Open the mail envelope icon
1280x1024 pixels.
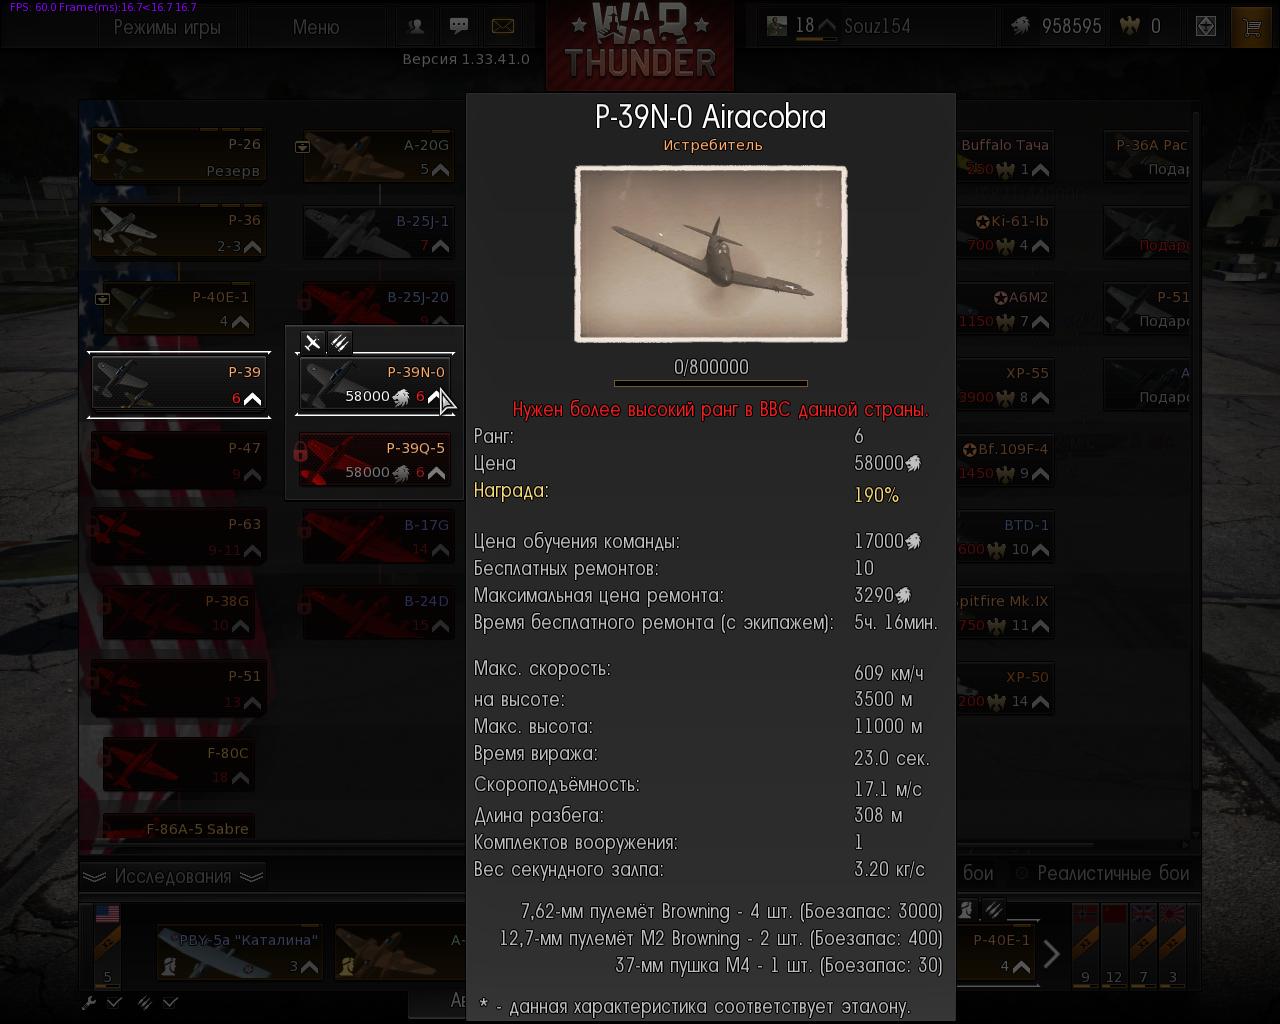[x=502, y=26]
